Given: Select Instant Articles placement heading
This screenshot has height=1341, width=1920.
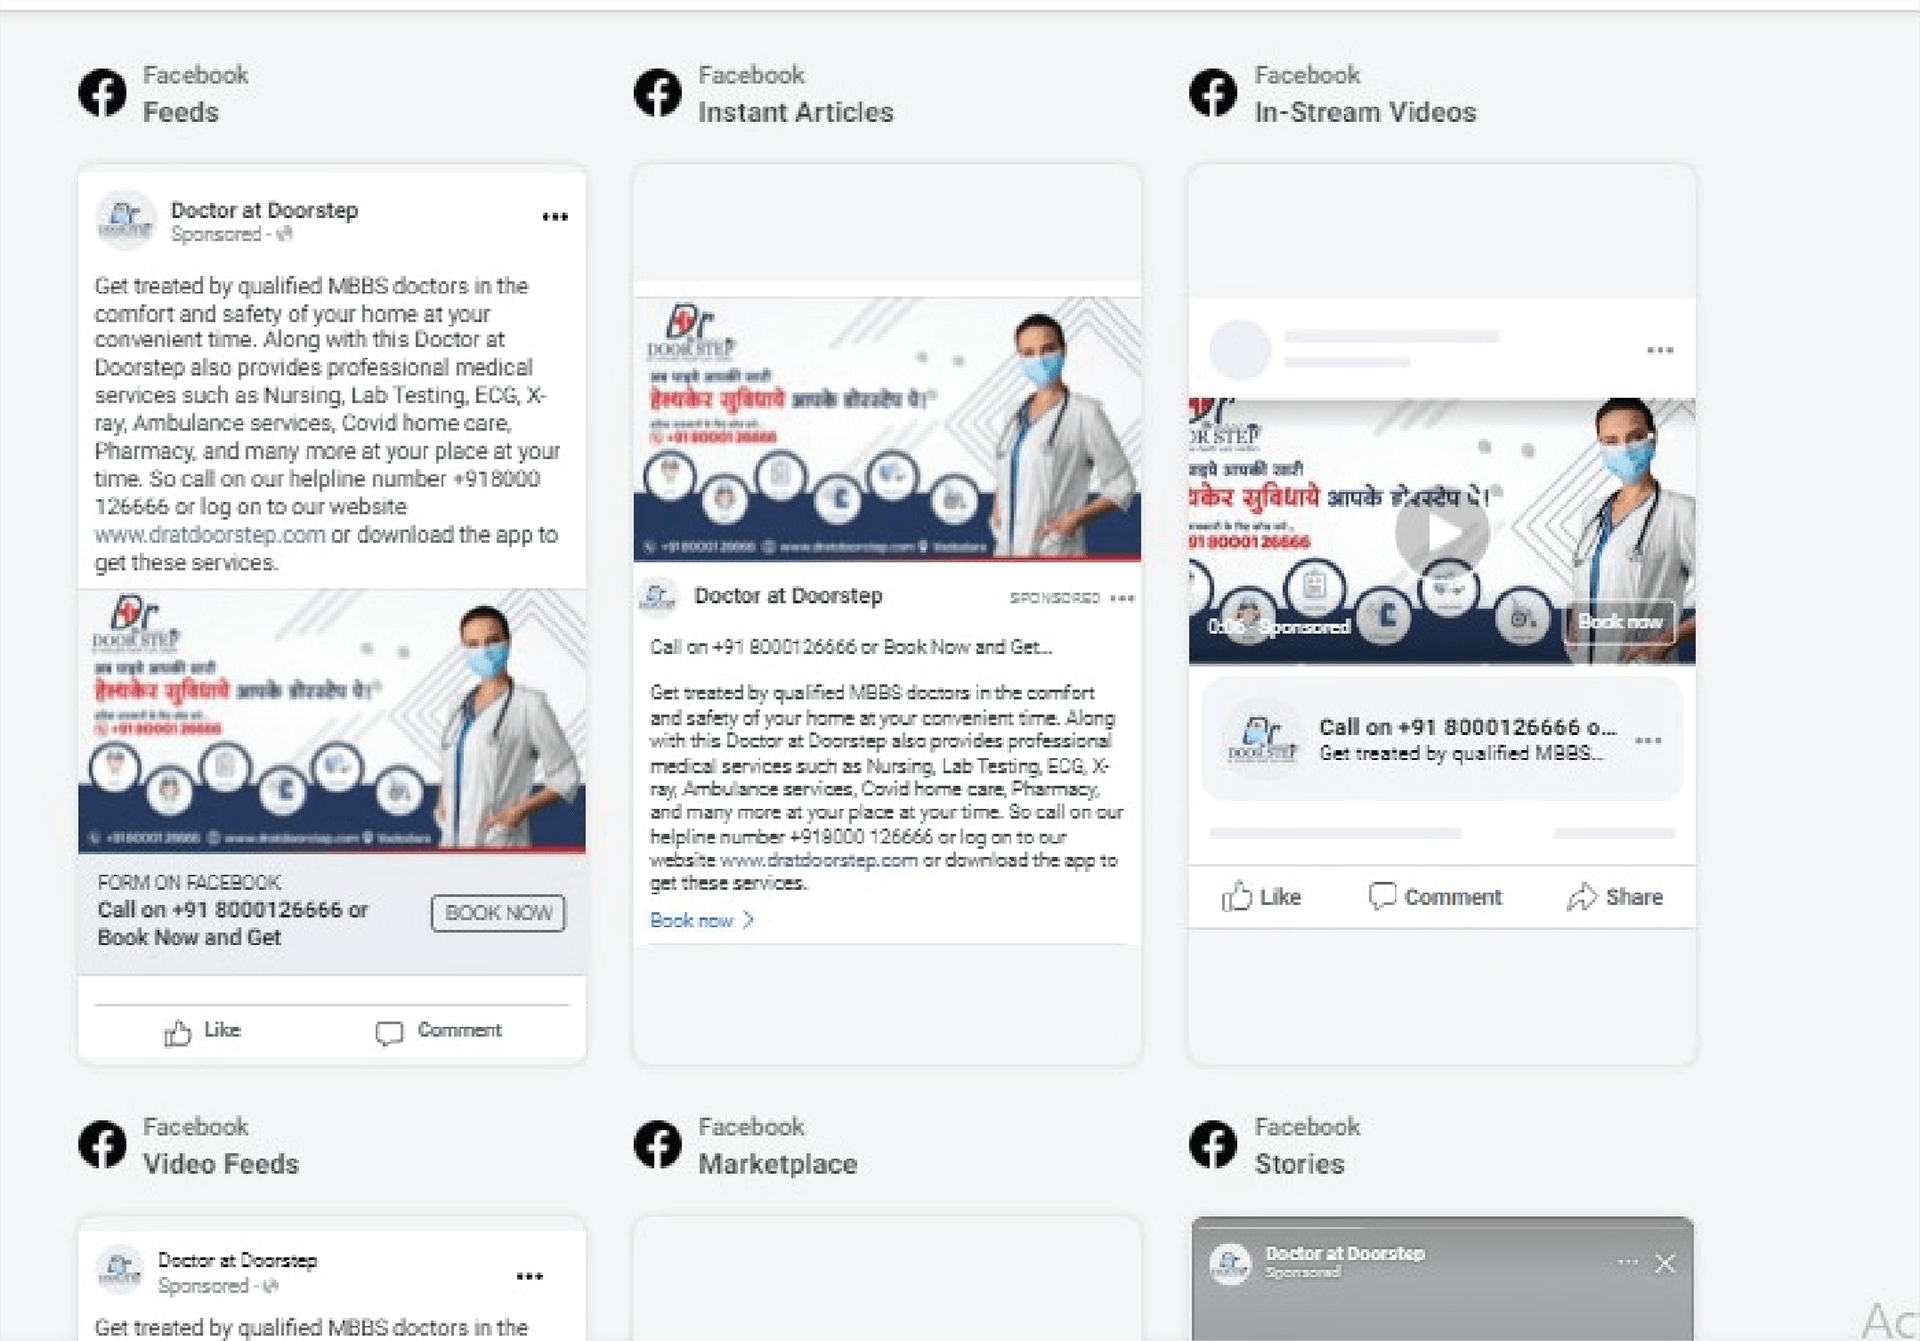Looking at the screenshot, I should coord(795,112).
